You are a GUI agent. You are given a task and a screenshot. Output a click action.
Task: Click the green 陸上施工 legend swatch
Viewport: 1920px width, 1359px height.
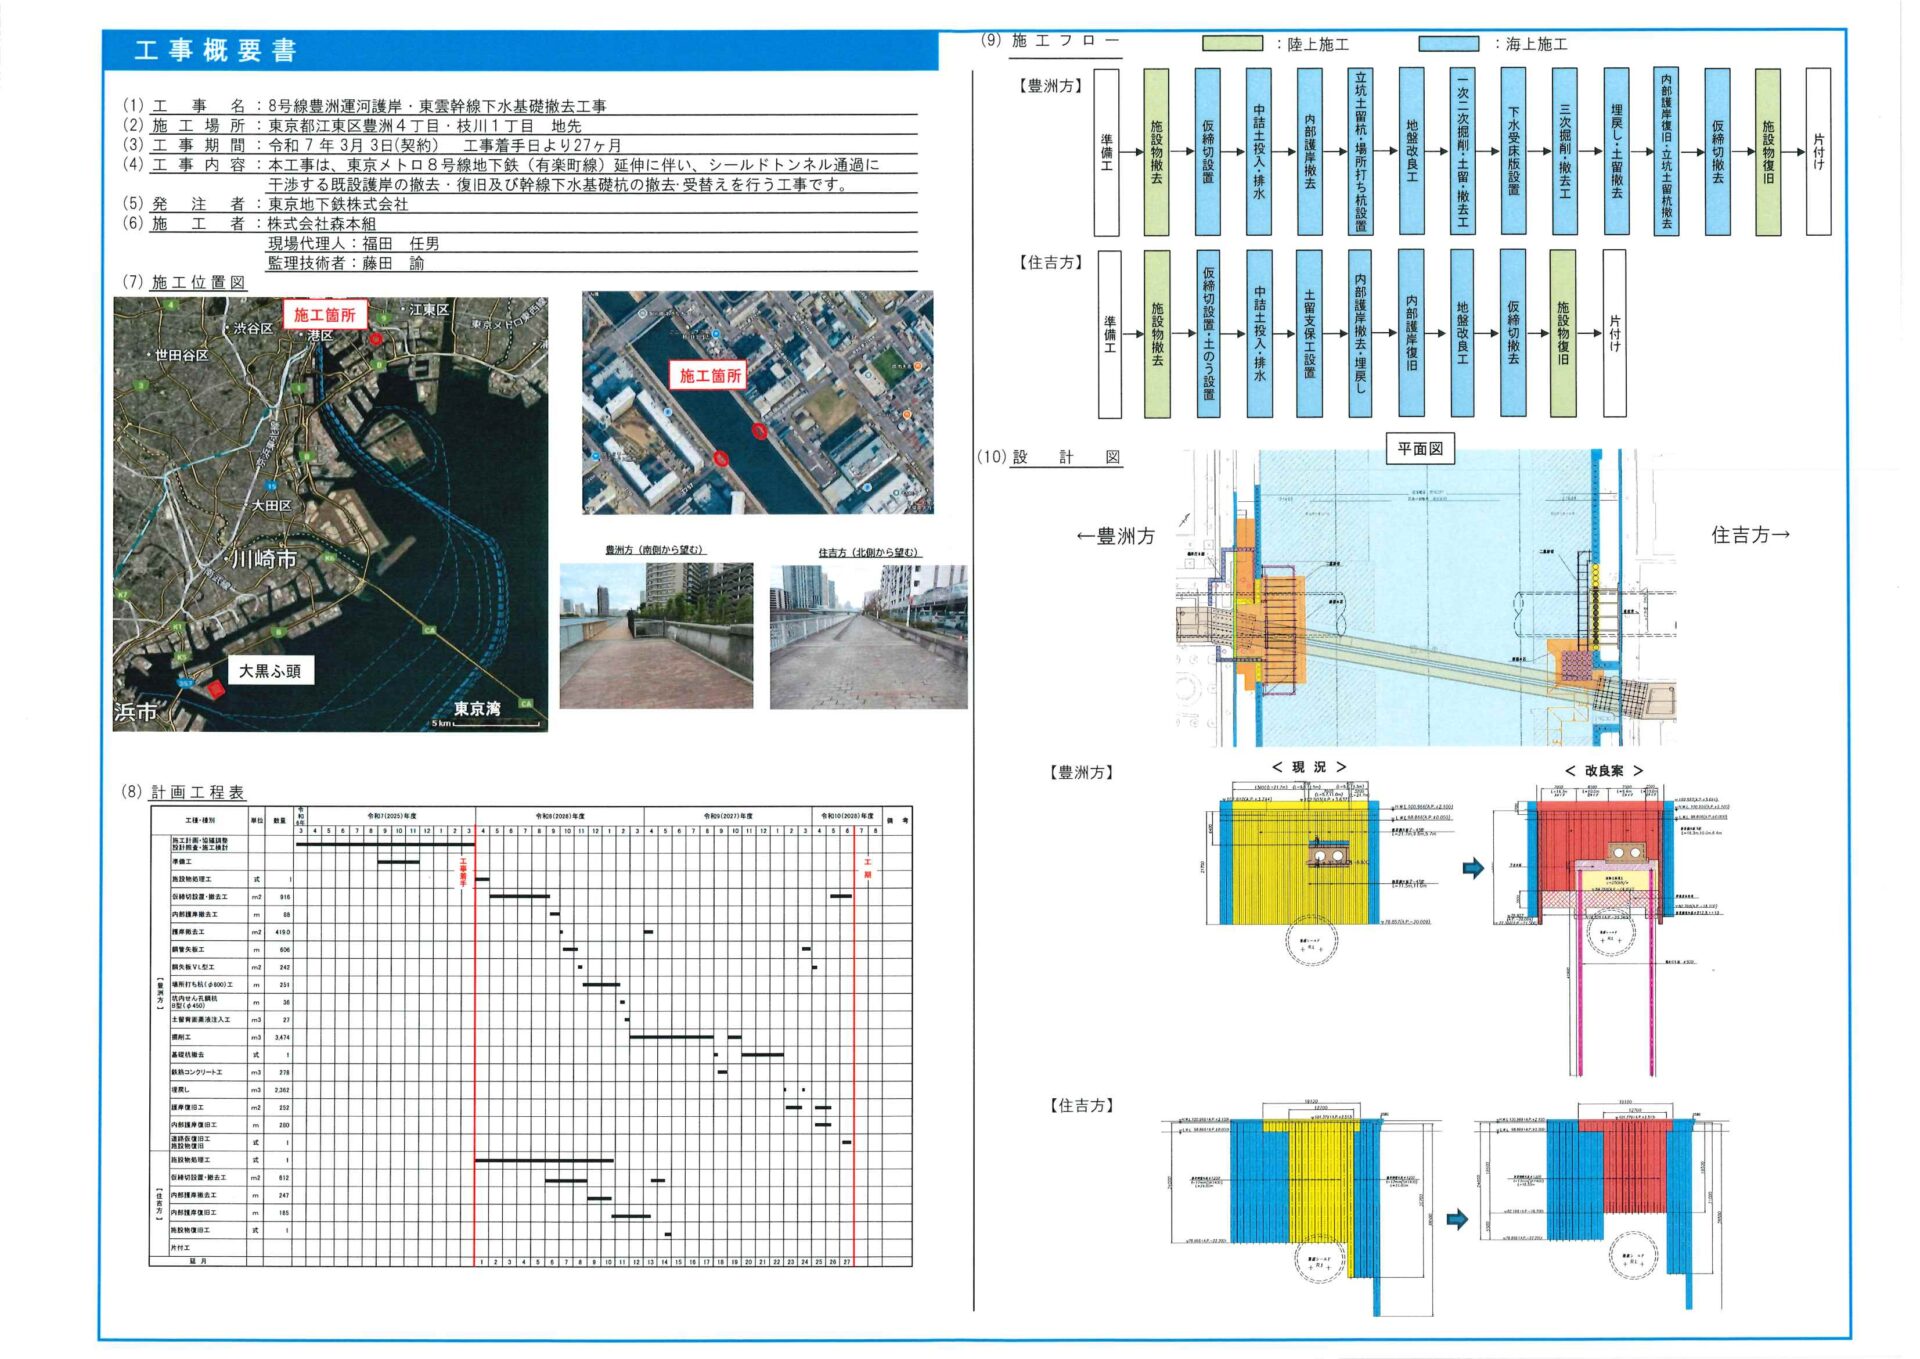[x=1232, y=44]
